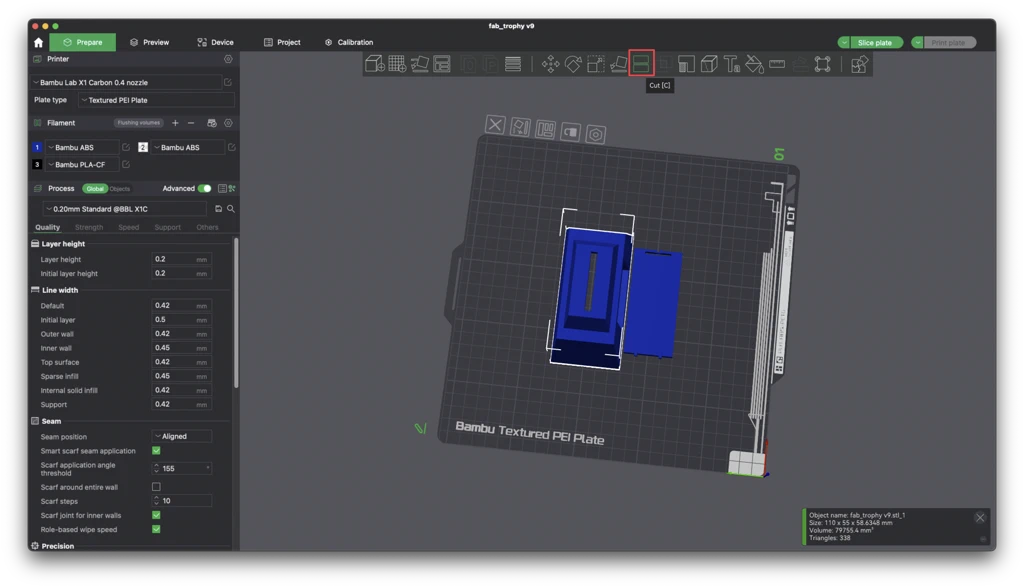The width and height of the screenshot is (1024, 588).
Task: Open the 0.20mm Standard process preset dropdown
Action: [125, 209]
